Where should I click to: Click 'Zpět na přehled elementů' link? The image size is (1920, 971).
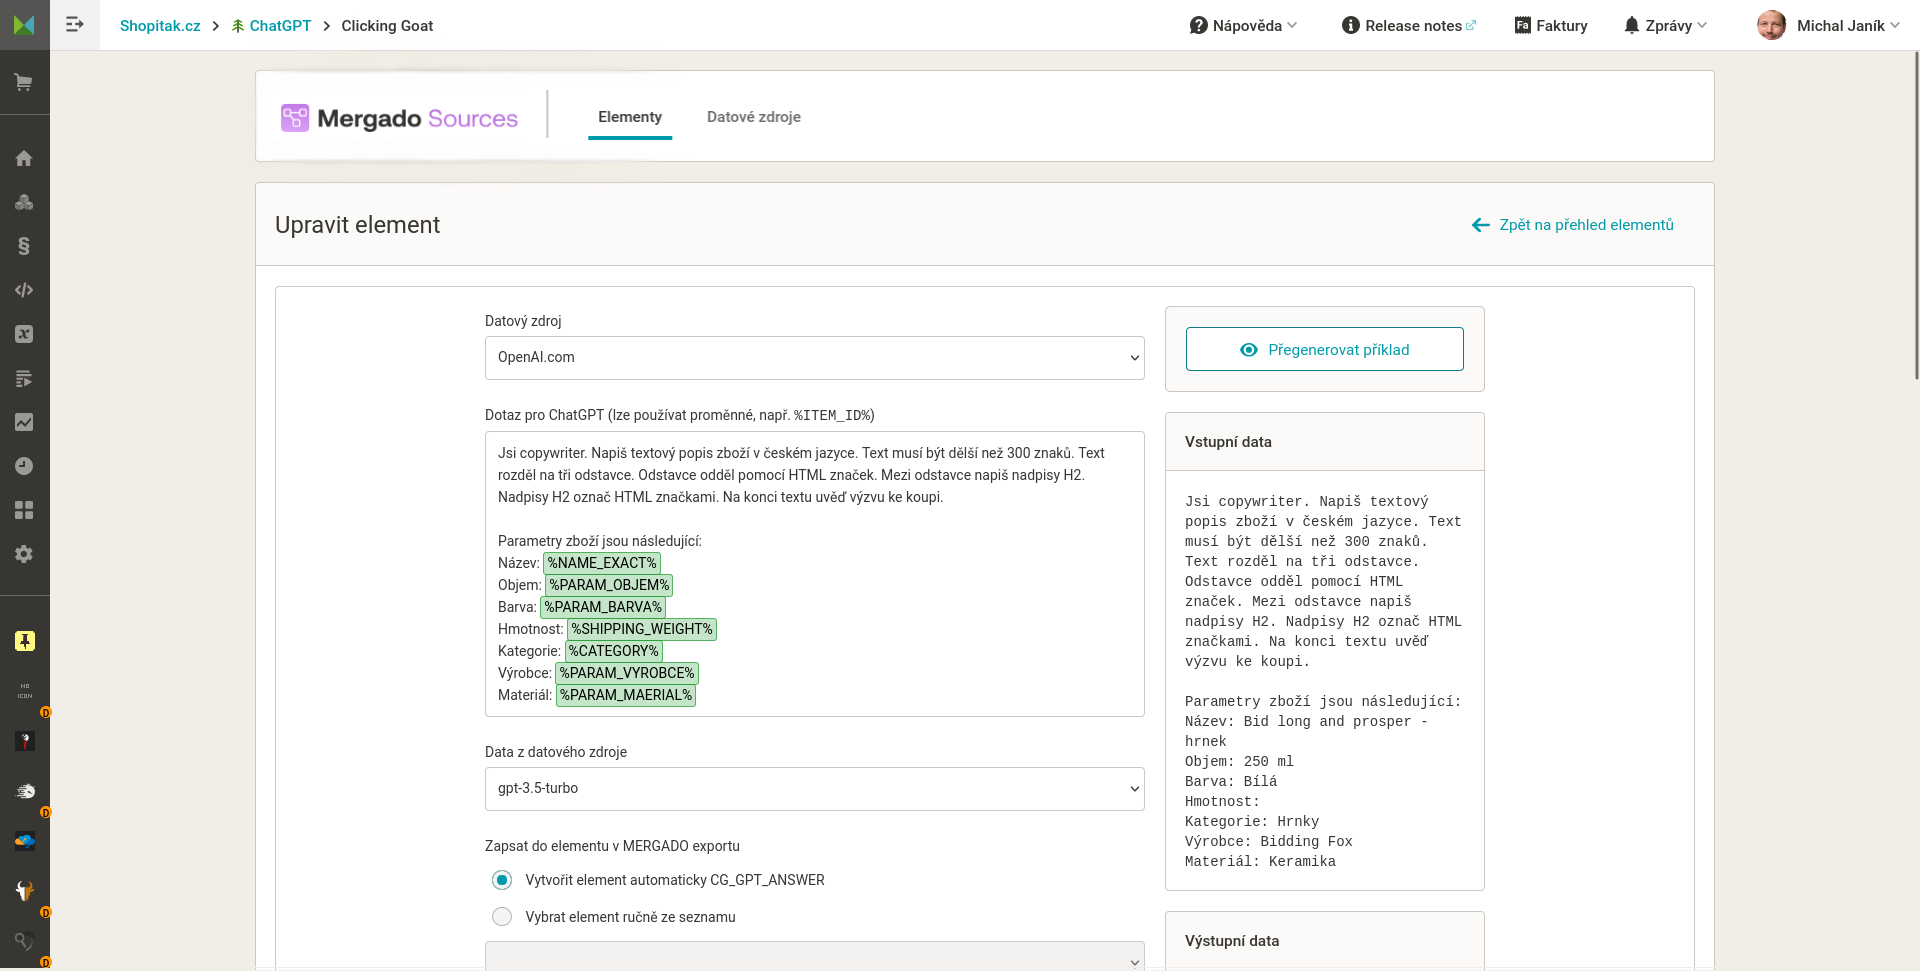(1573, 225)
